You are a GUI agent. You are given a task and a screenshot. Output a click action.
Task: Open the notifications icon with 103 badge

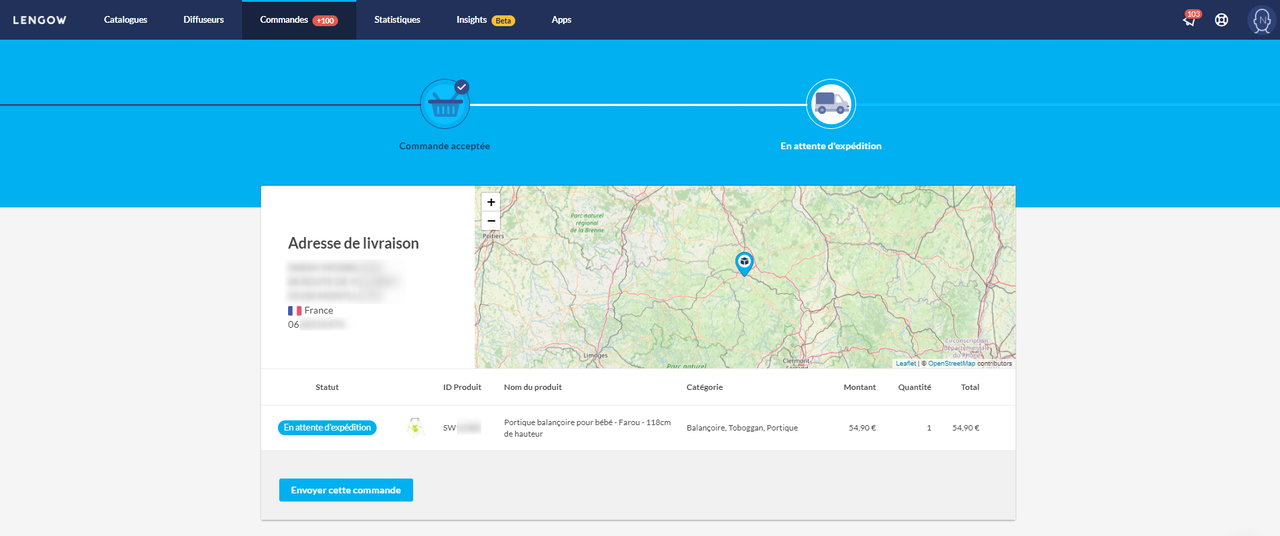coord(1190,19)
